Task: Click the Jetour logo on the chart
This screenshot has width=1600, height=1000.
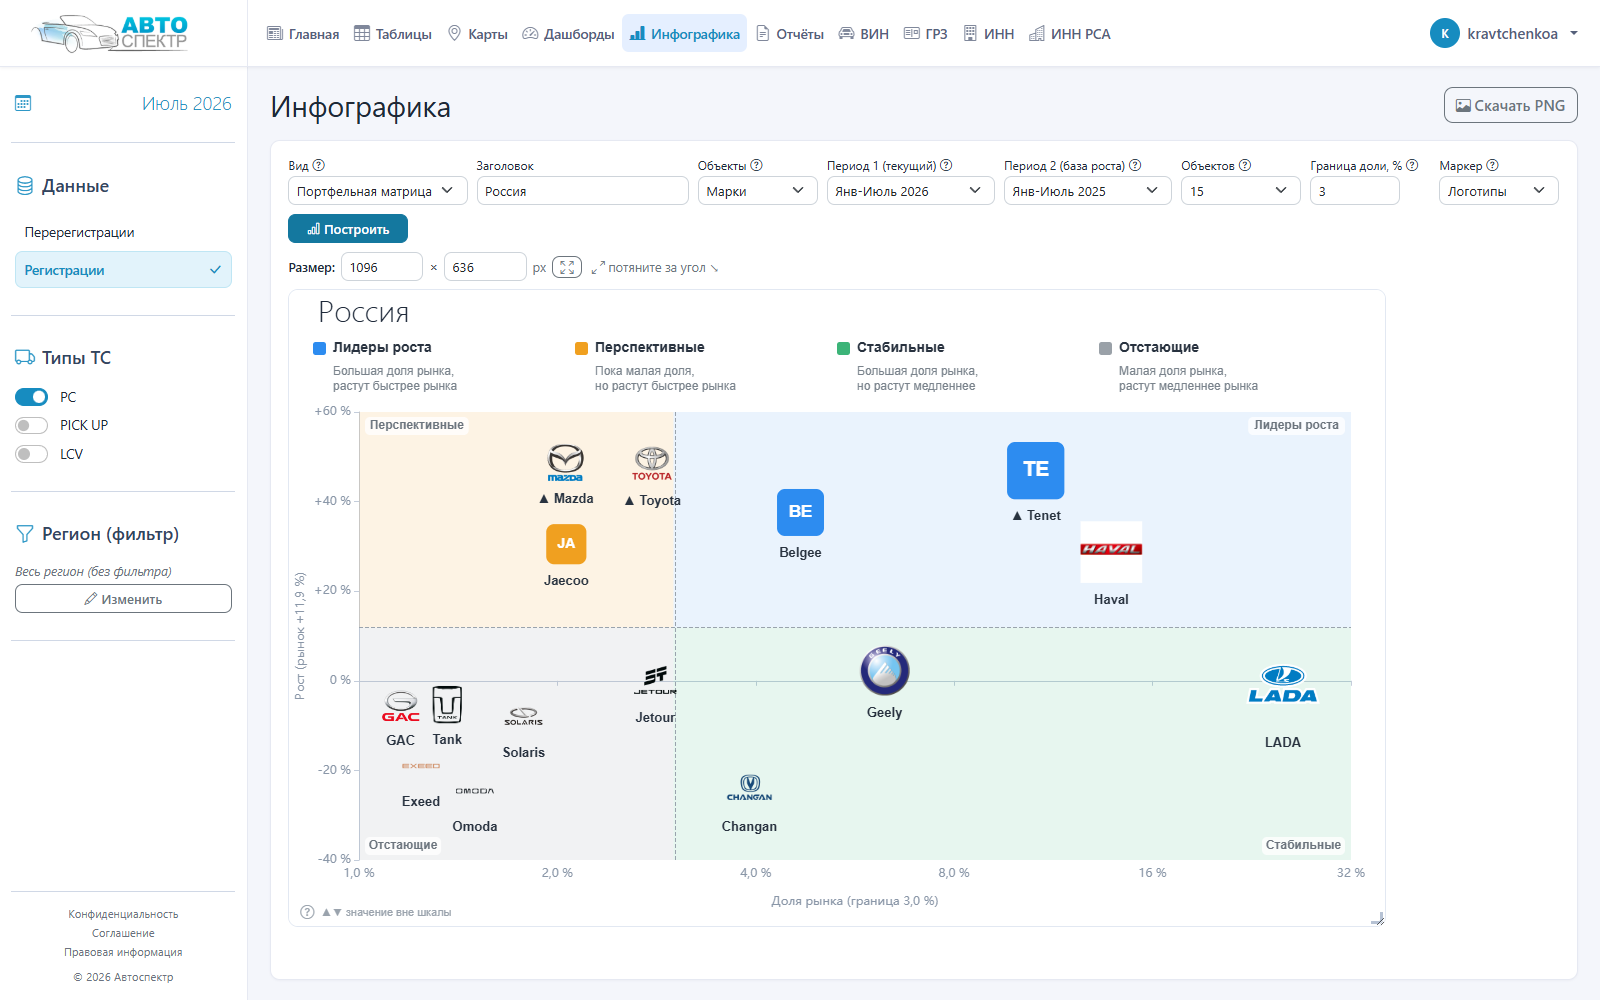Action: coord(655,681)
